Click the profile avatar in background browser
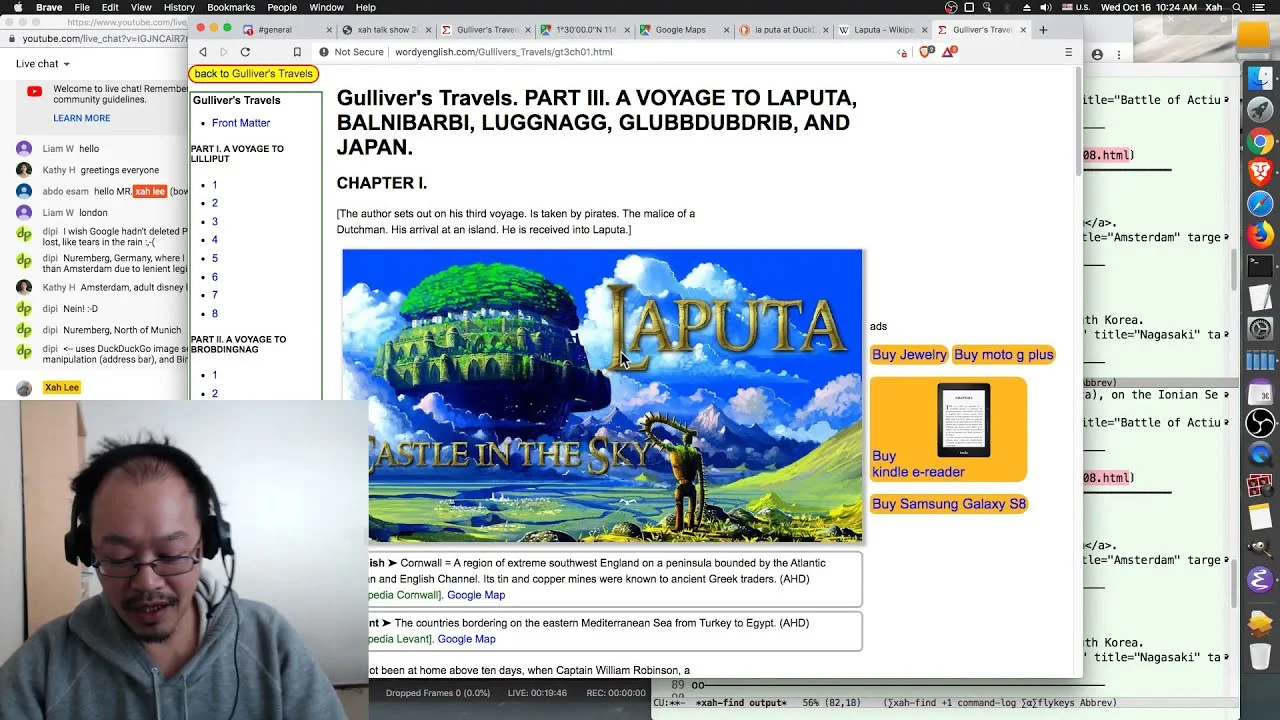The width and height of the screenshot is (1280, 720). click(x=1097, y=55)
